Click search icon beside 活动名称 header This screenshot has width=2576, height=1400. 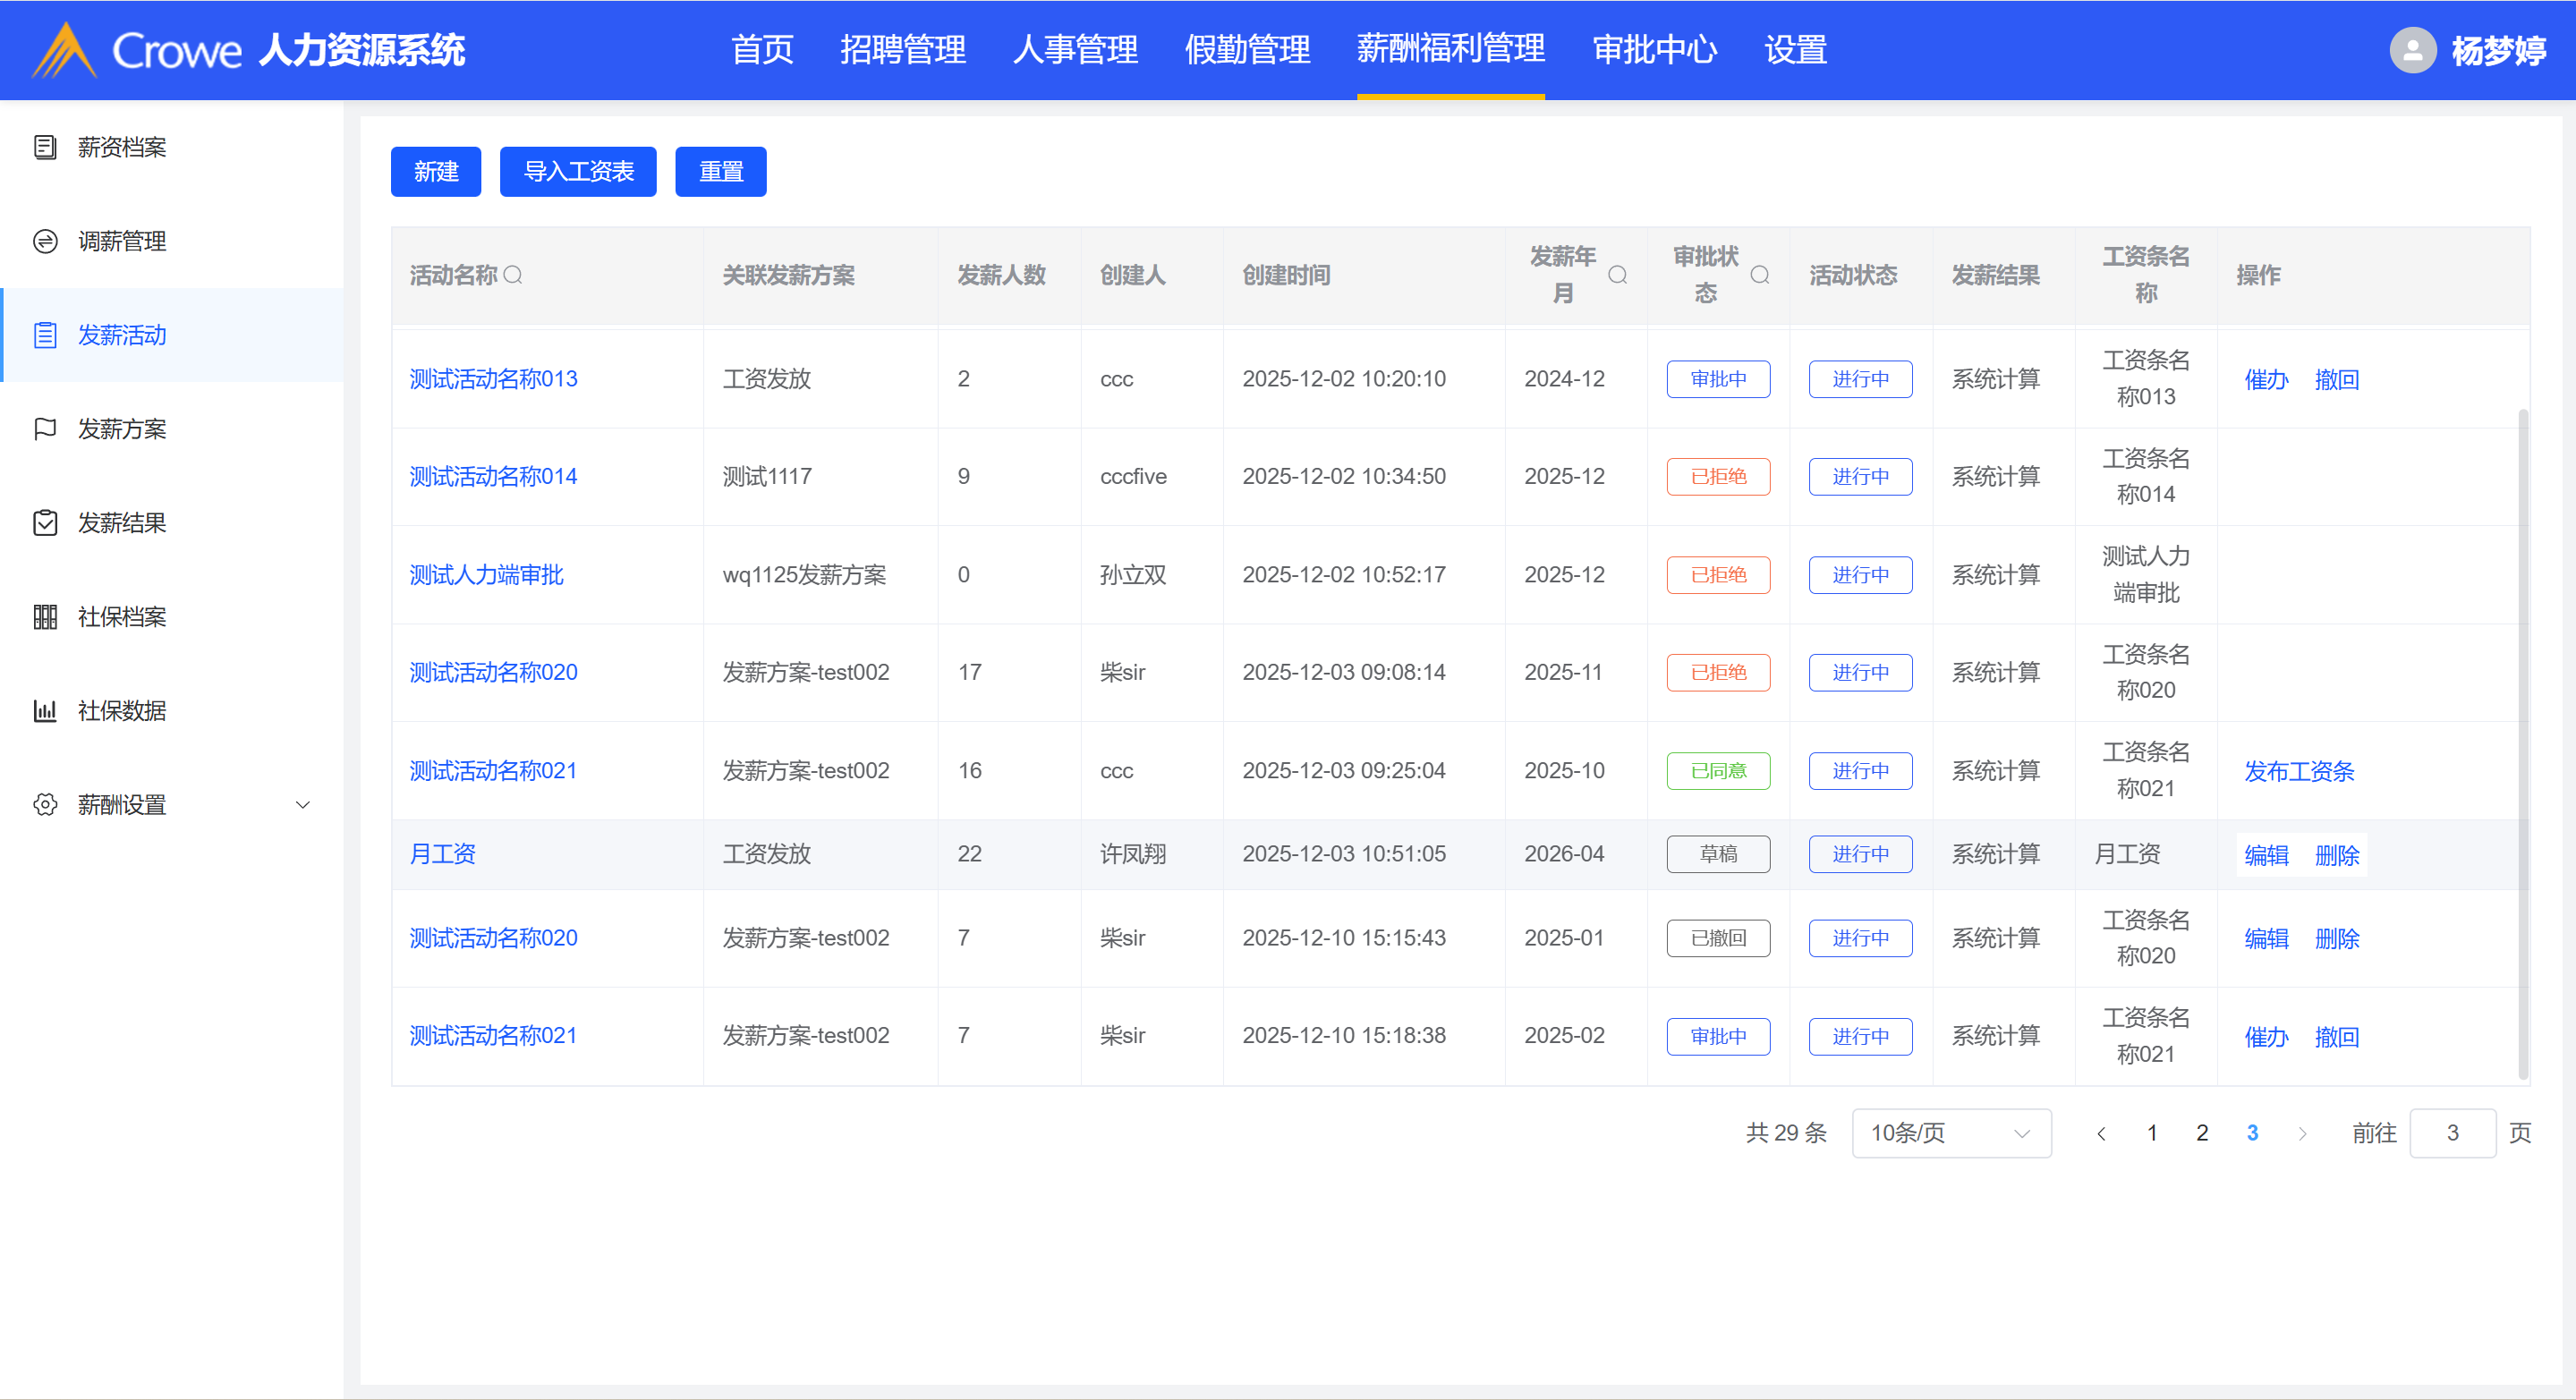tap(513, 275)
